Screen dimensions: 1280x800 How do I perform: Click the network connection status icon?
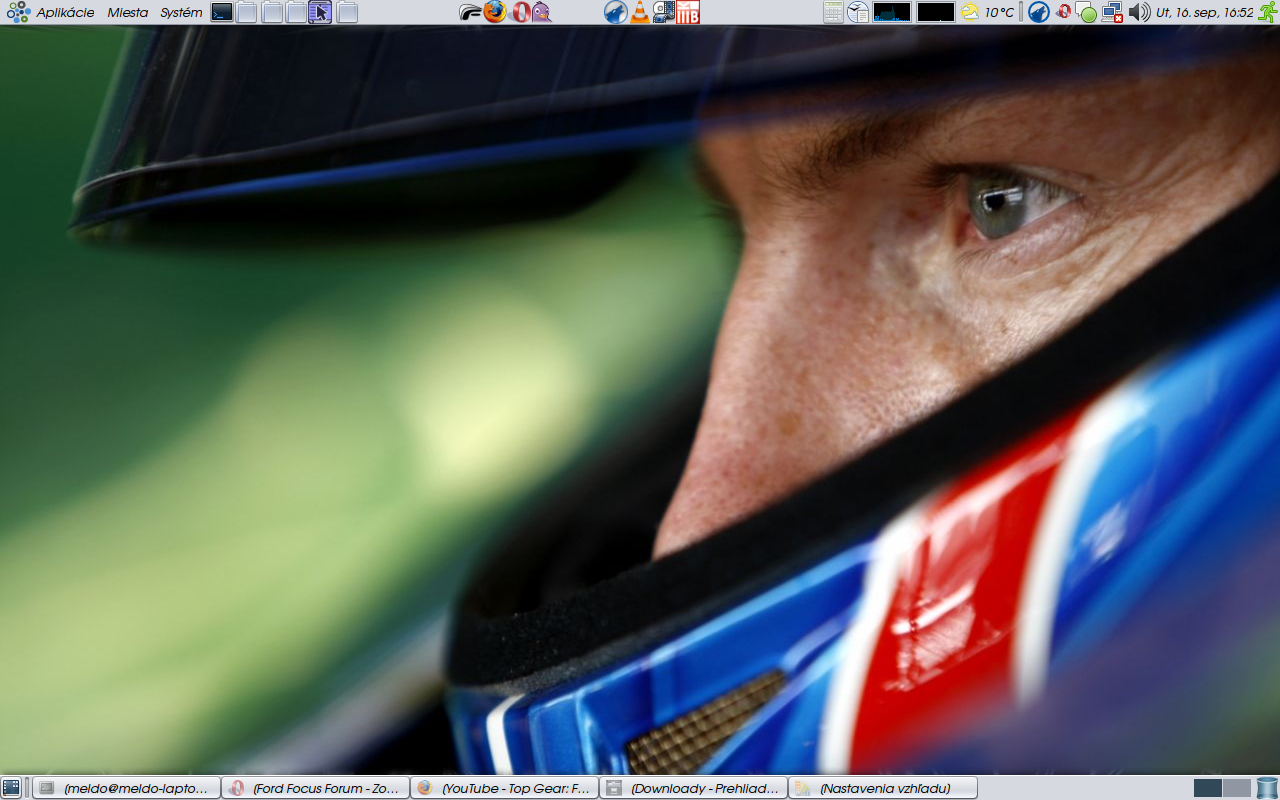[x=1112, y=12]
